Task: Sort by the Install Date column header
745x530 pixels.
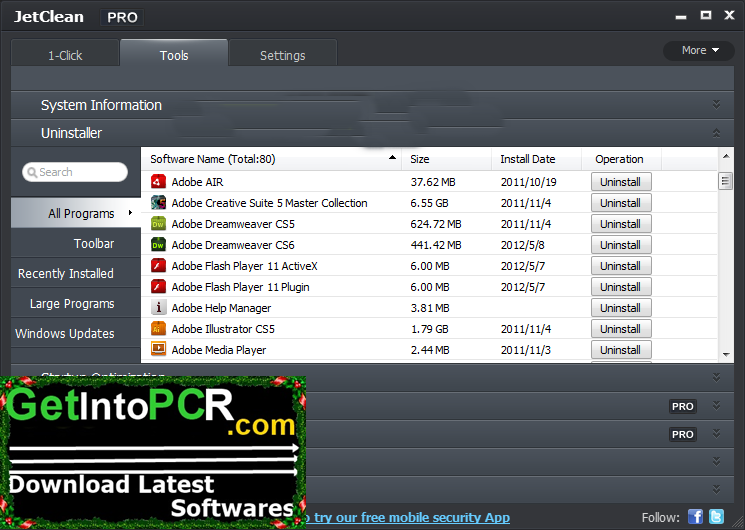Action: [x=536, y=159]
